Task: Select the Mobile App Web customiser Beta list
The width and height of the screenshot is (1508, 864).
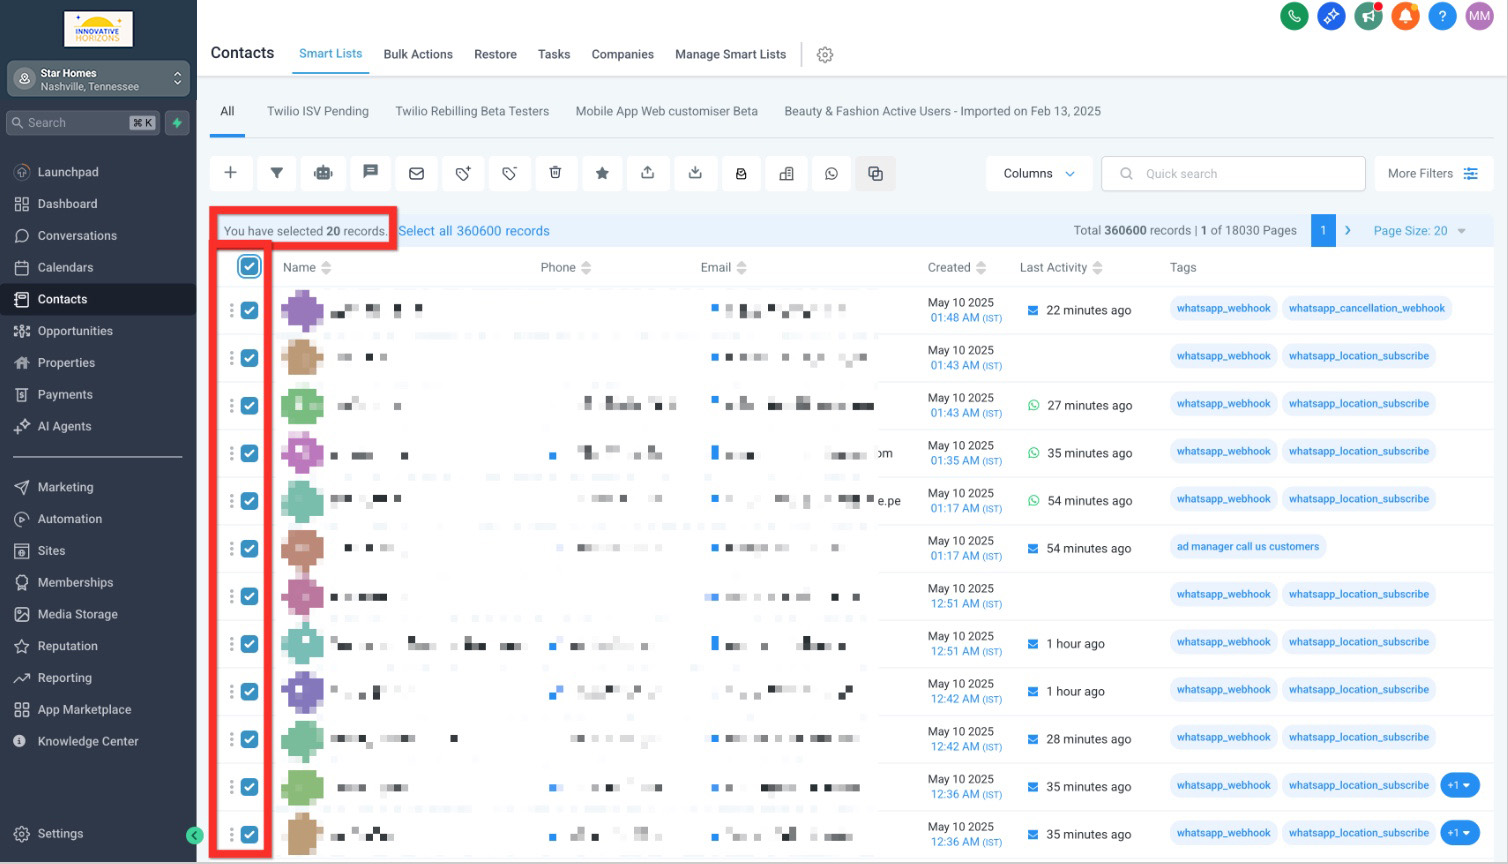Action: coord(666,111)
